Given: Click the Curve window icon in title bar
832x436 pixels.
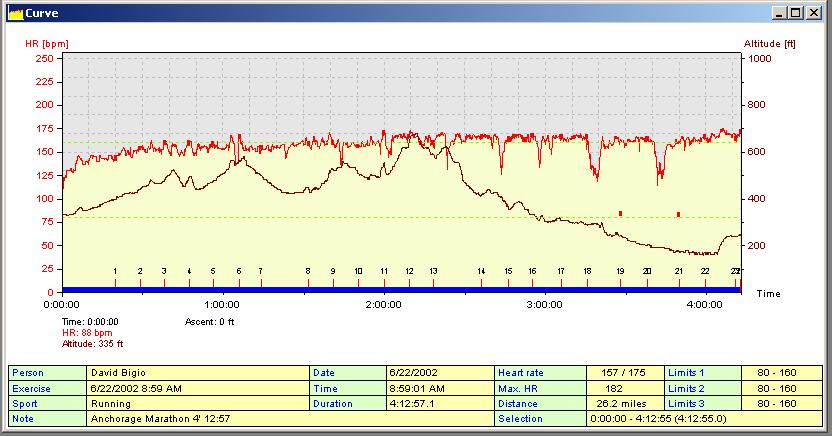Looking at the screenshot, I should tap(15, 13).
